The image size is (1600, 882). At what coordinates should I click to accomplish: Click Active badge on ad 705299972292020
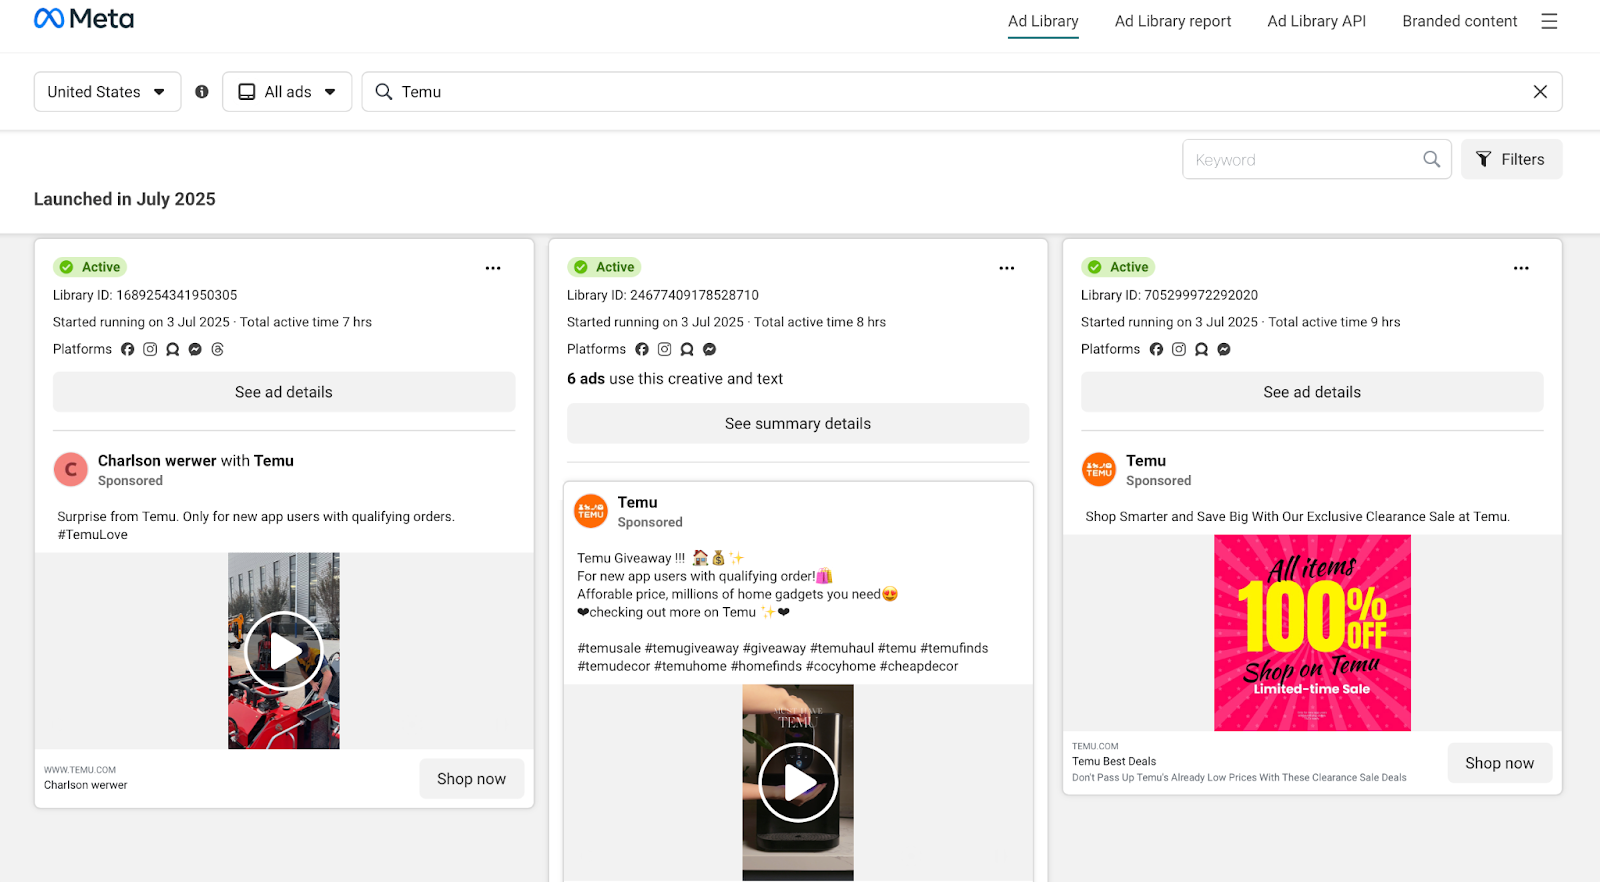coord(1118,267)
